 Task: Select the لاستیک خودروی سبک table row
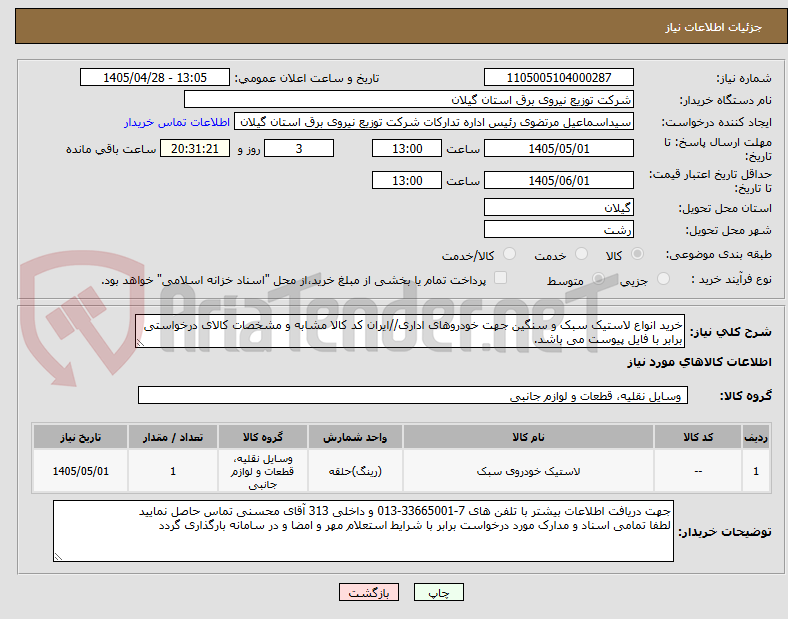tap(401, 471)
